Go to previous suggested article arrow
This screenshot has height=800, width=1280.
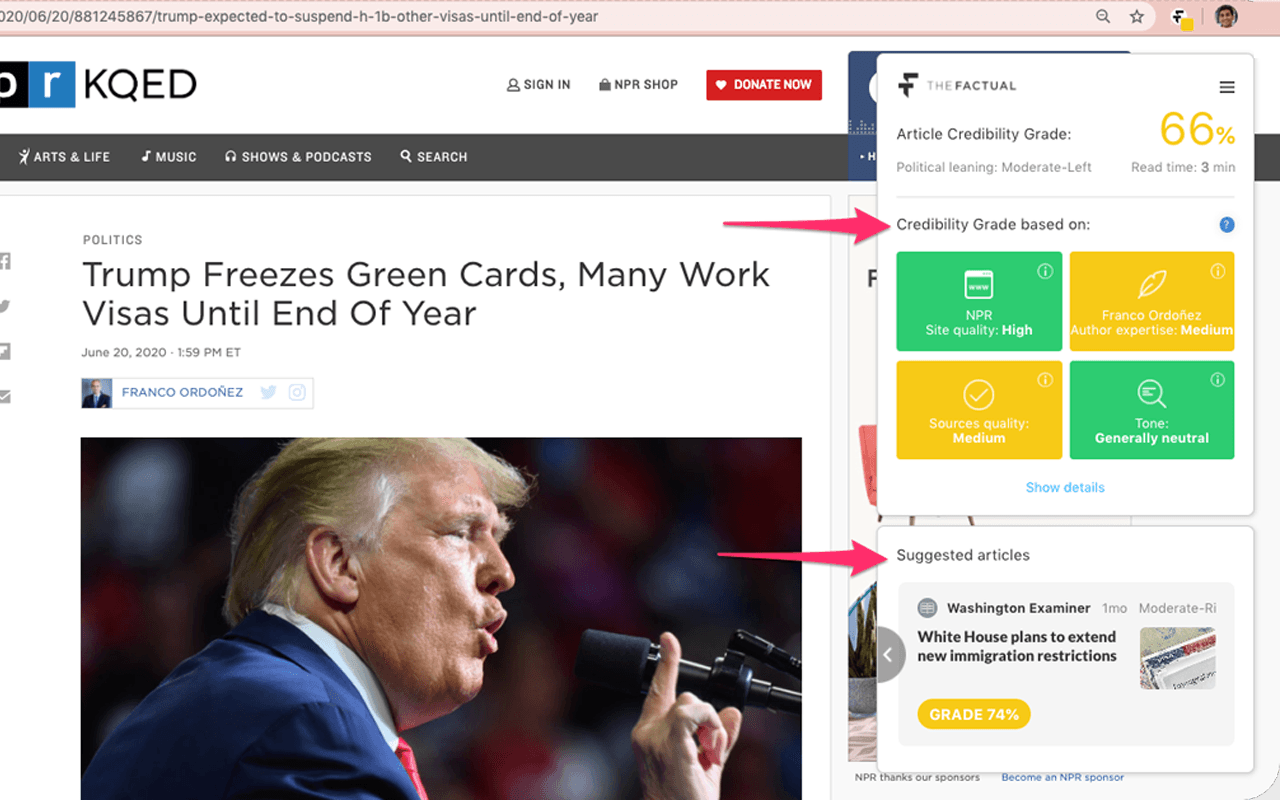(x=888, y=654)
